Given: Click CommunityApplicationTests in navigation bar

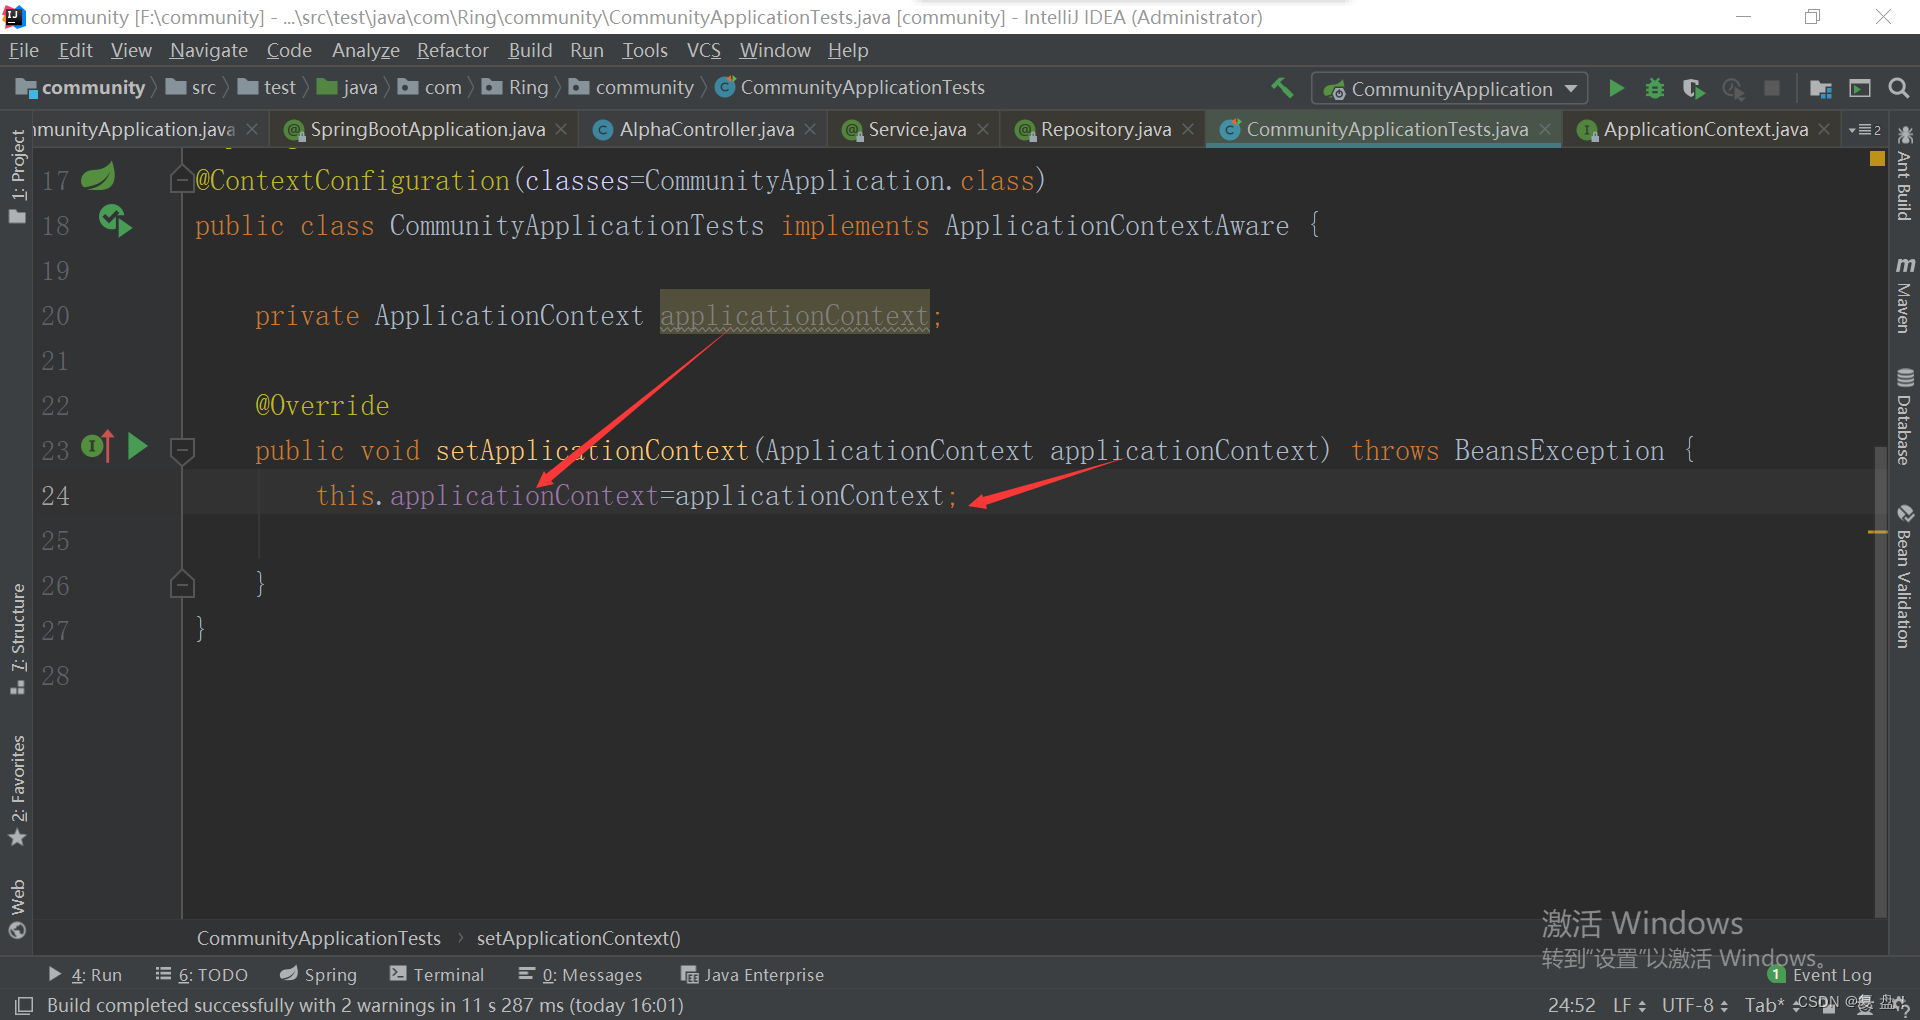Looking at the screenshot, I should point(850,88).
